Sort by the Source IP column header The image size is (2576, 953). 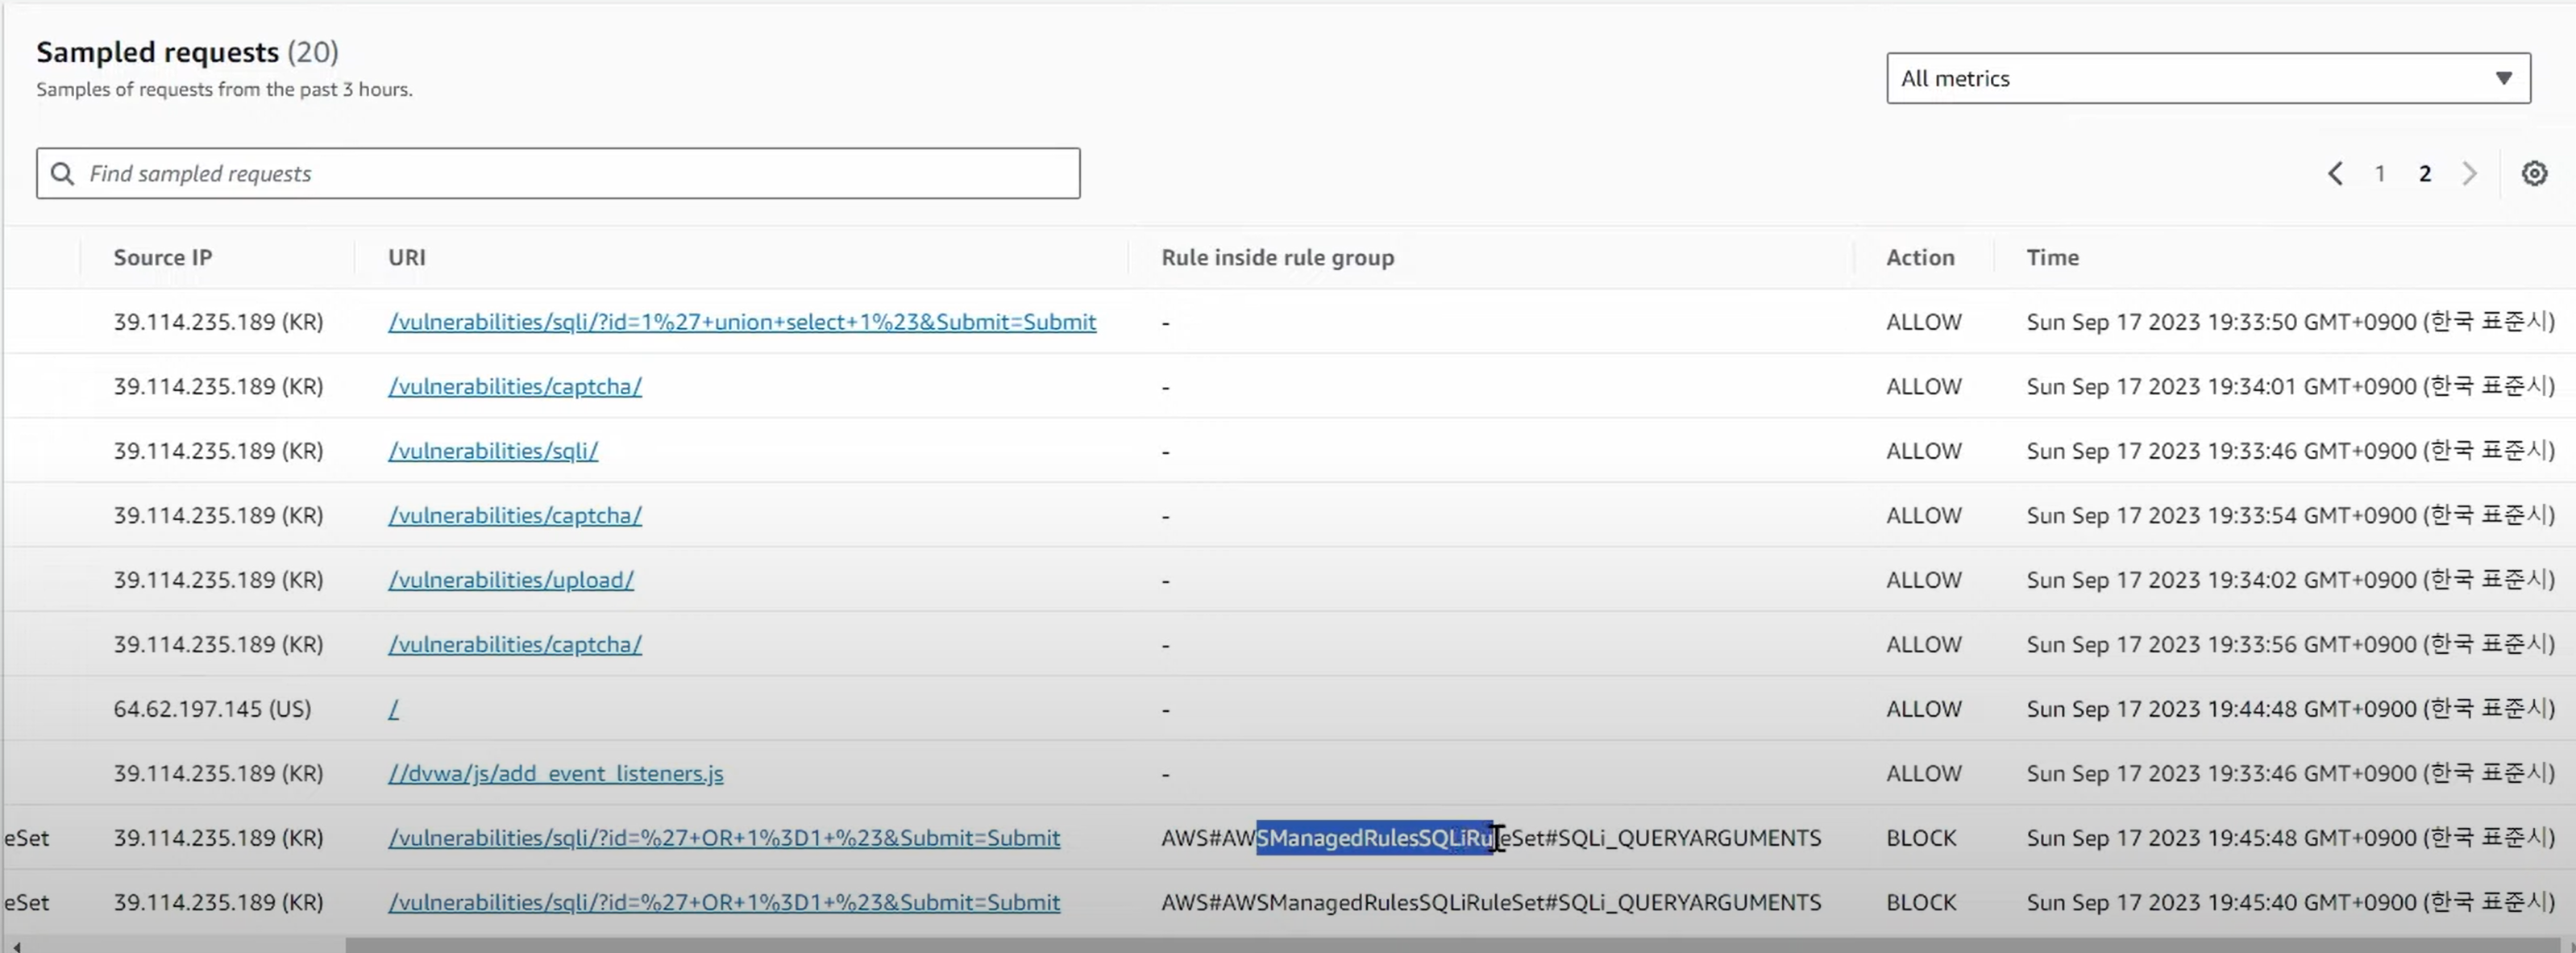(x=162, y=258)
